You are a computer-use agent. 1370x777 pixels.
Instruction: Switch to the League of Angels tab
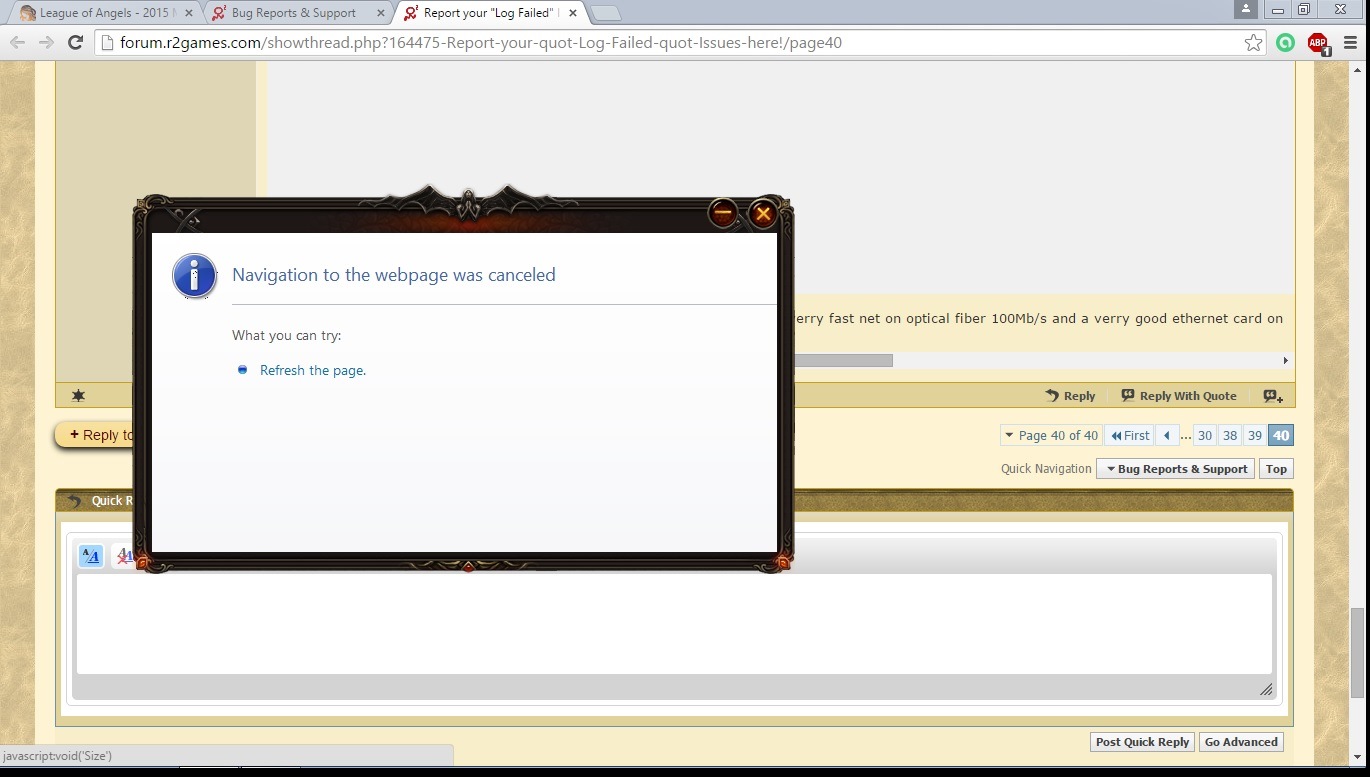point(103,13)
